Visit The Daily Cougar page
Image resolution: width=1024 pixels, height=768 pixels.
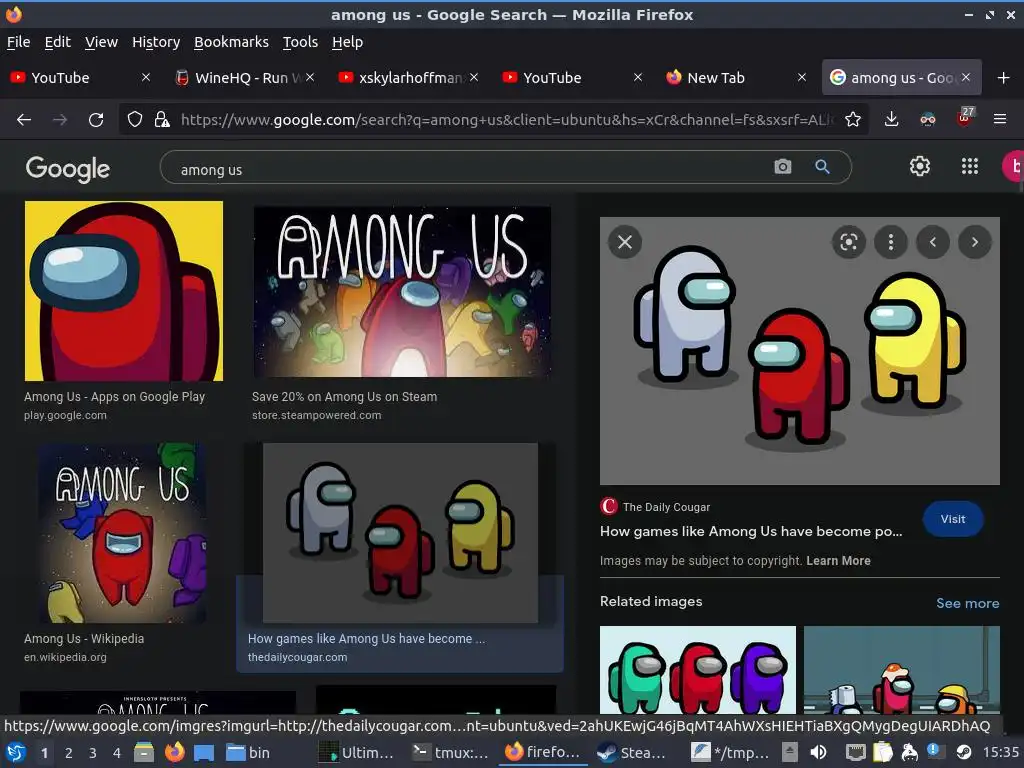pos(953,519)
